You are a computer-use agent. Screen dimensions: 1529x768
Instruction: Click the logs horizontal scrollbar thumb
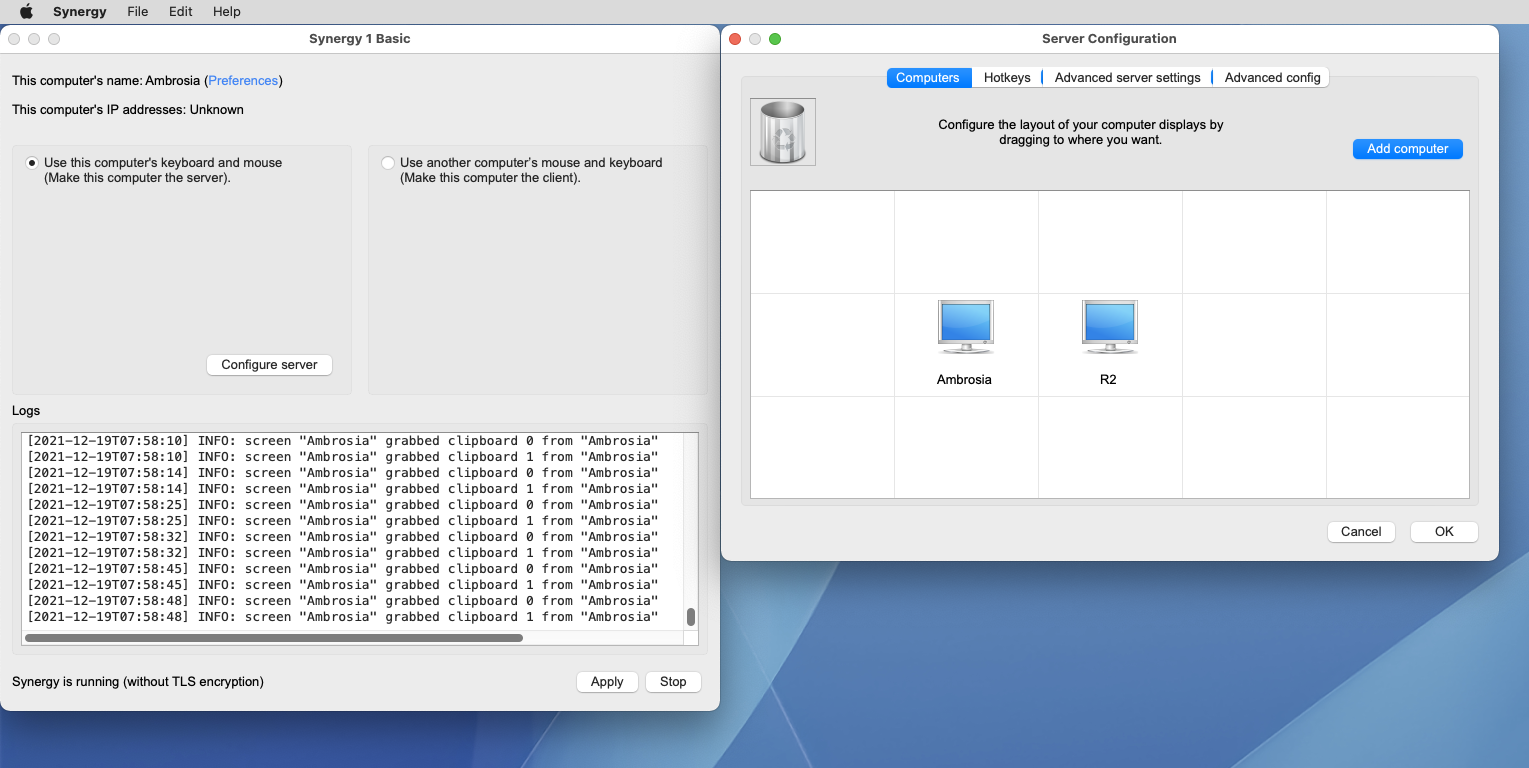click(x=273, y=637)
